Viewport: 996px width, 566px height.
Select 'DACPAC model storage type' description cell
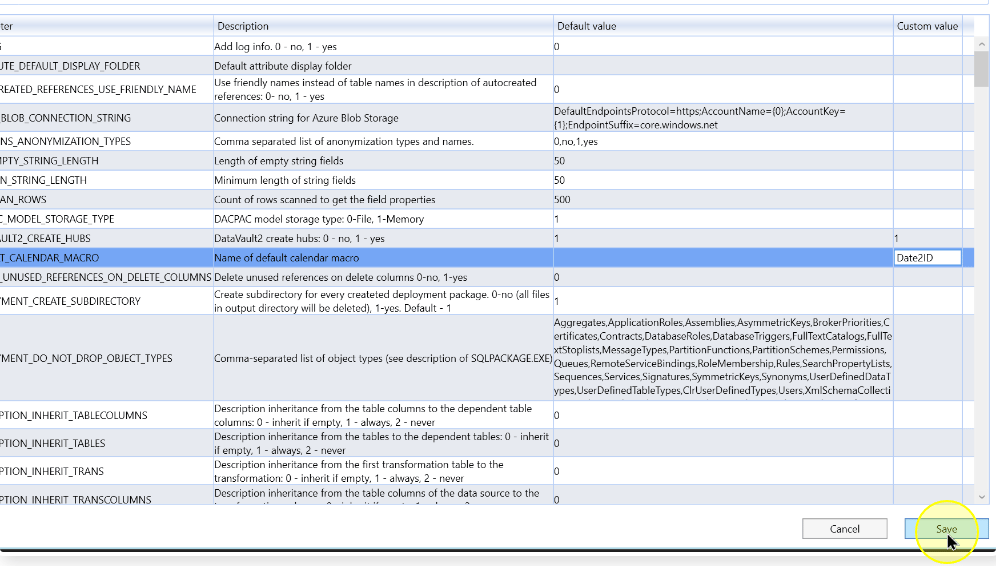point(383,219)
